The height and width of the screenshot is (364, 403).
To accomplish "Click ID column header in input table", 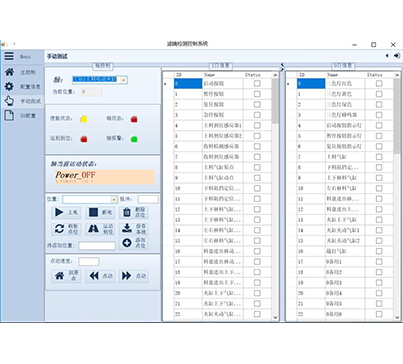I will tap(188, 75).
